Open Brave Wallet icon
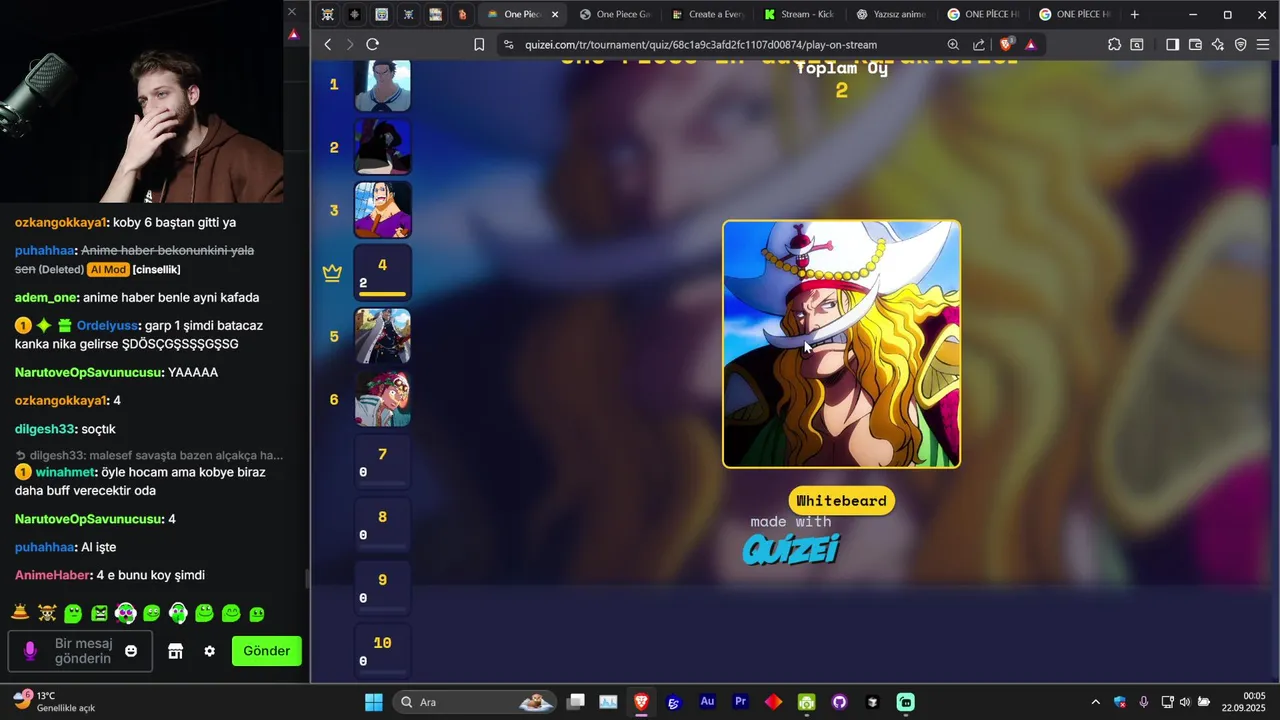This screenshot has height=720, width=1280. pos(1195,44)
